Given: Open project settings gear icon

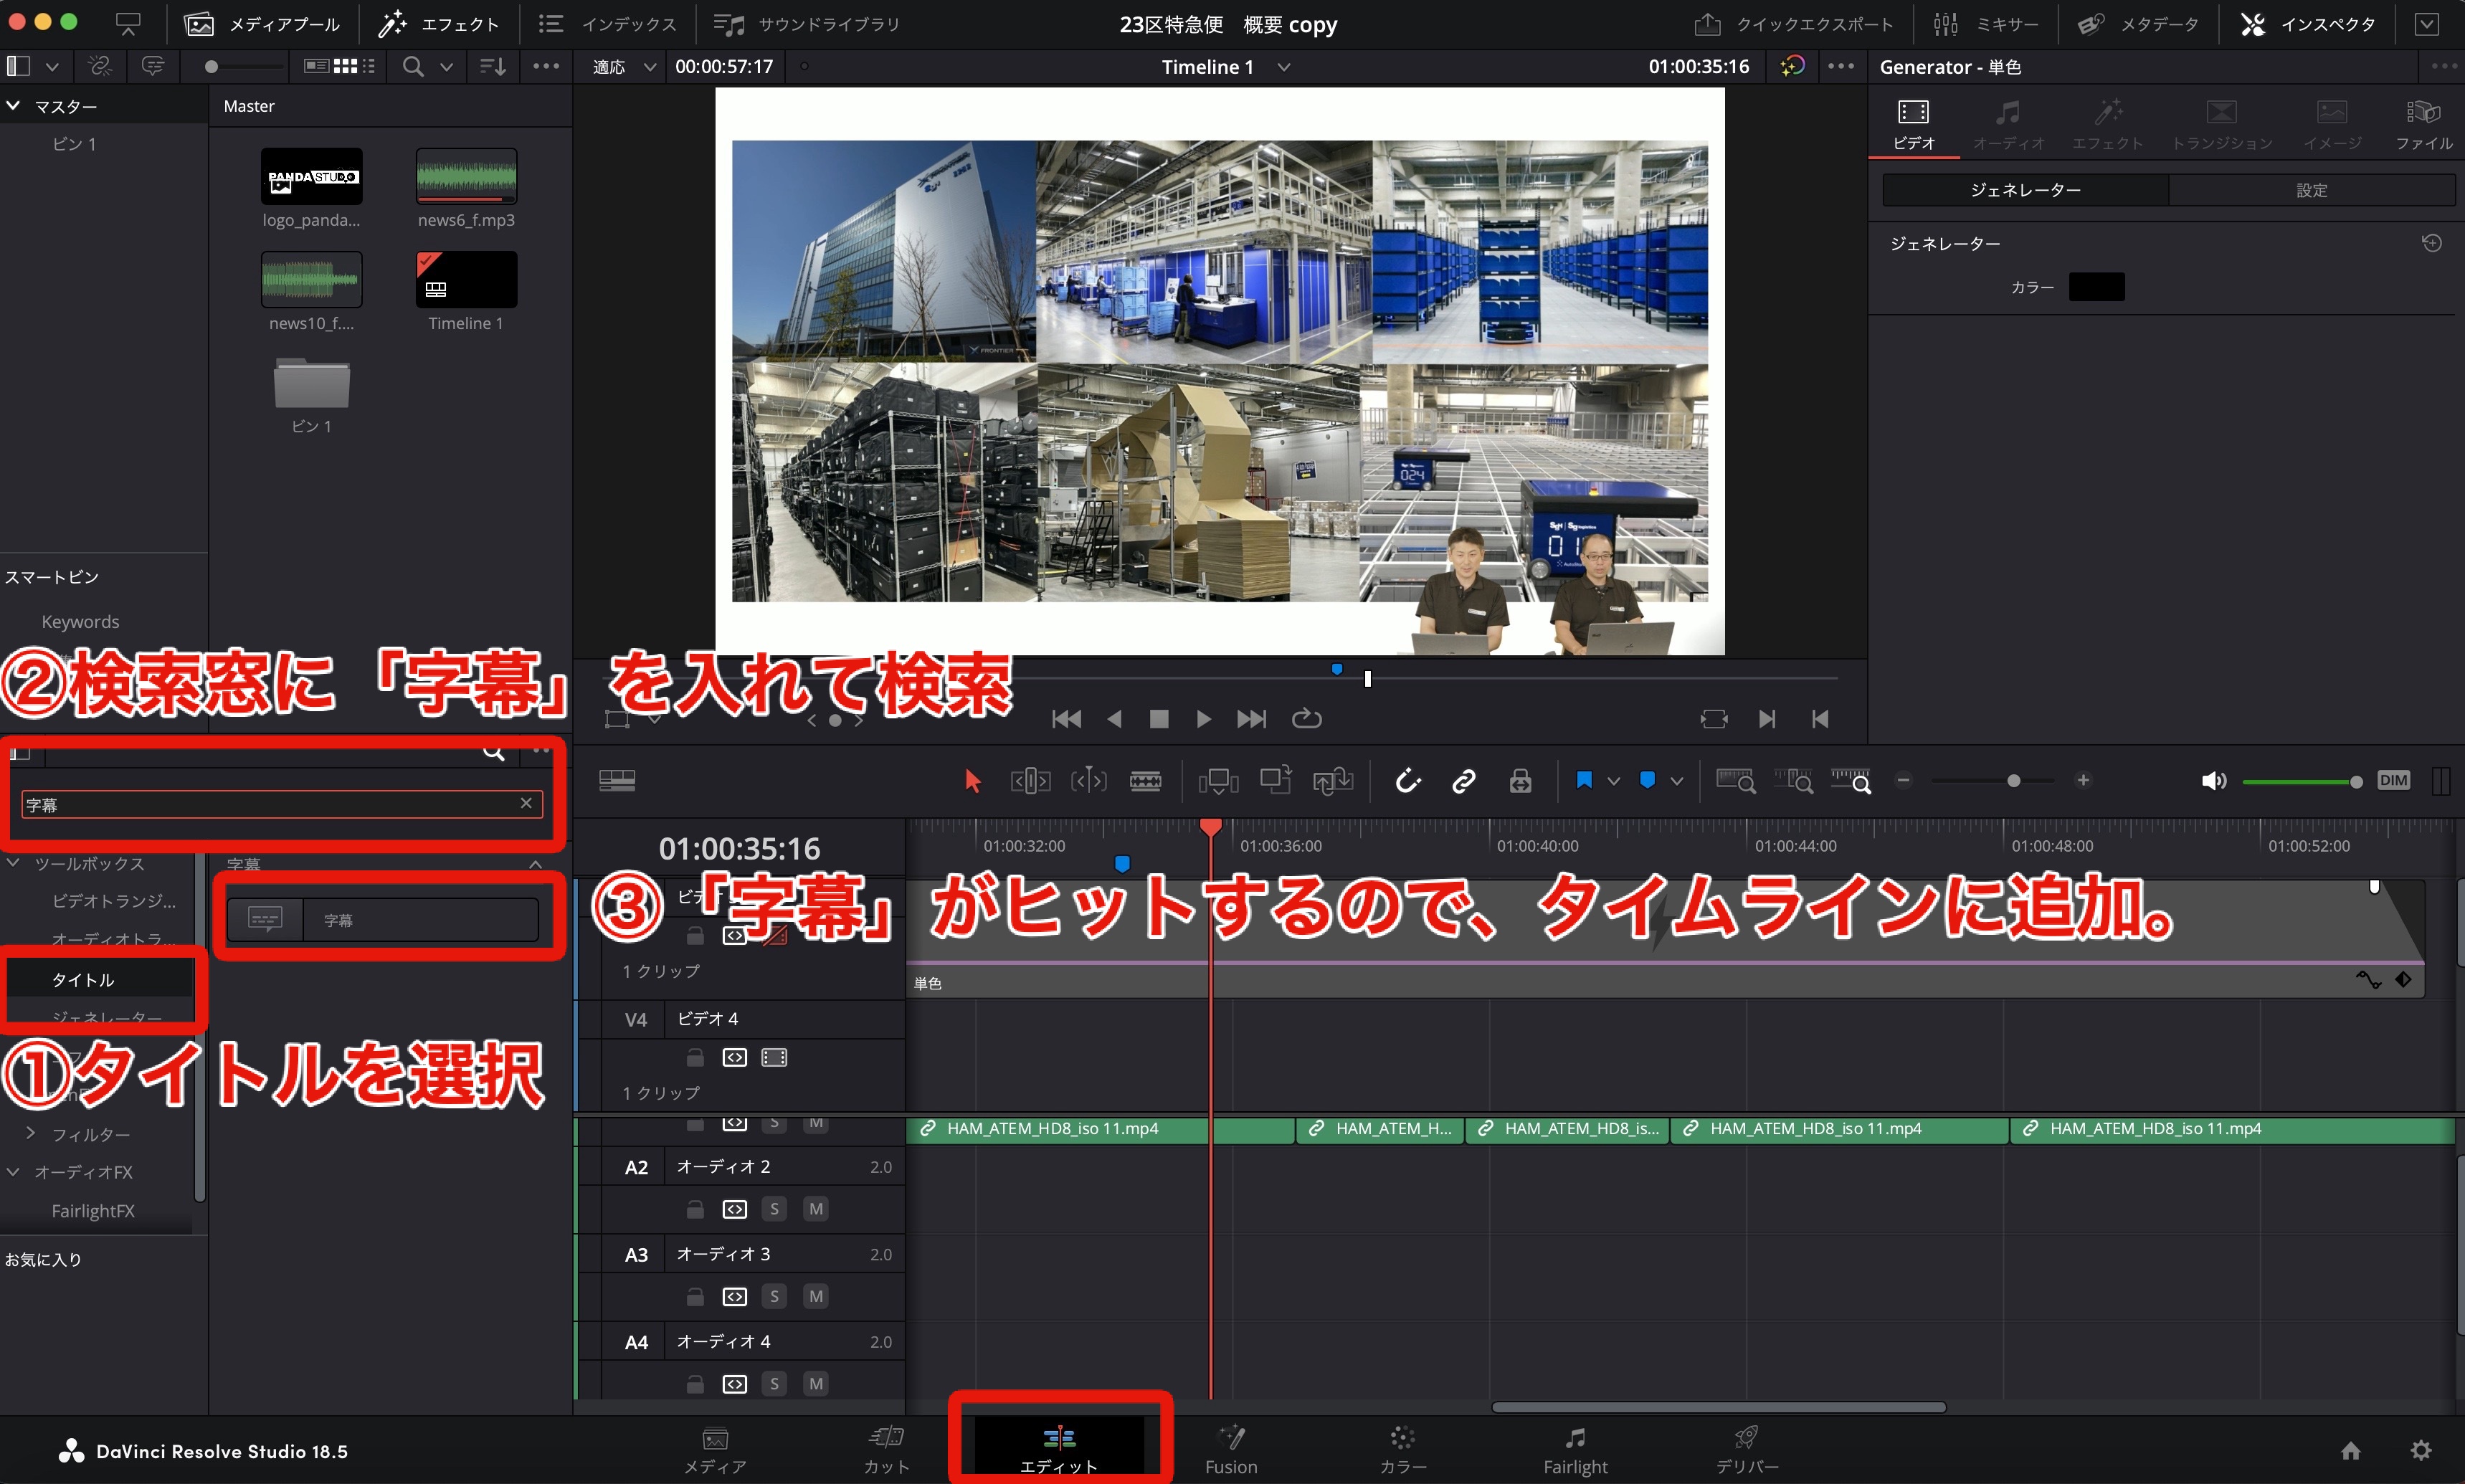Looking at the screenshot, I should click(x=2421, y=1450).
